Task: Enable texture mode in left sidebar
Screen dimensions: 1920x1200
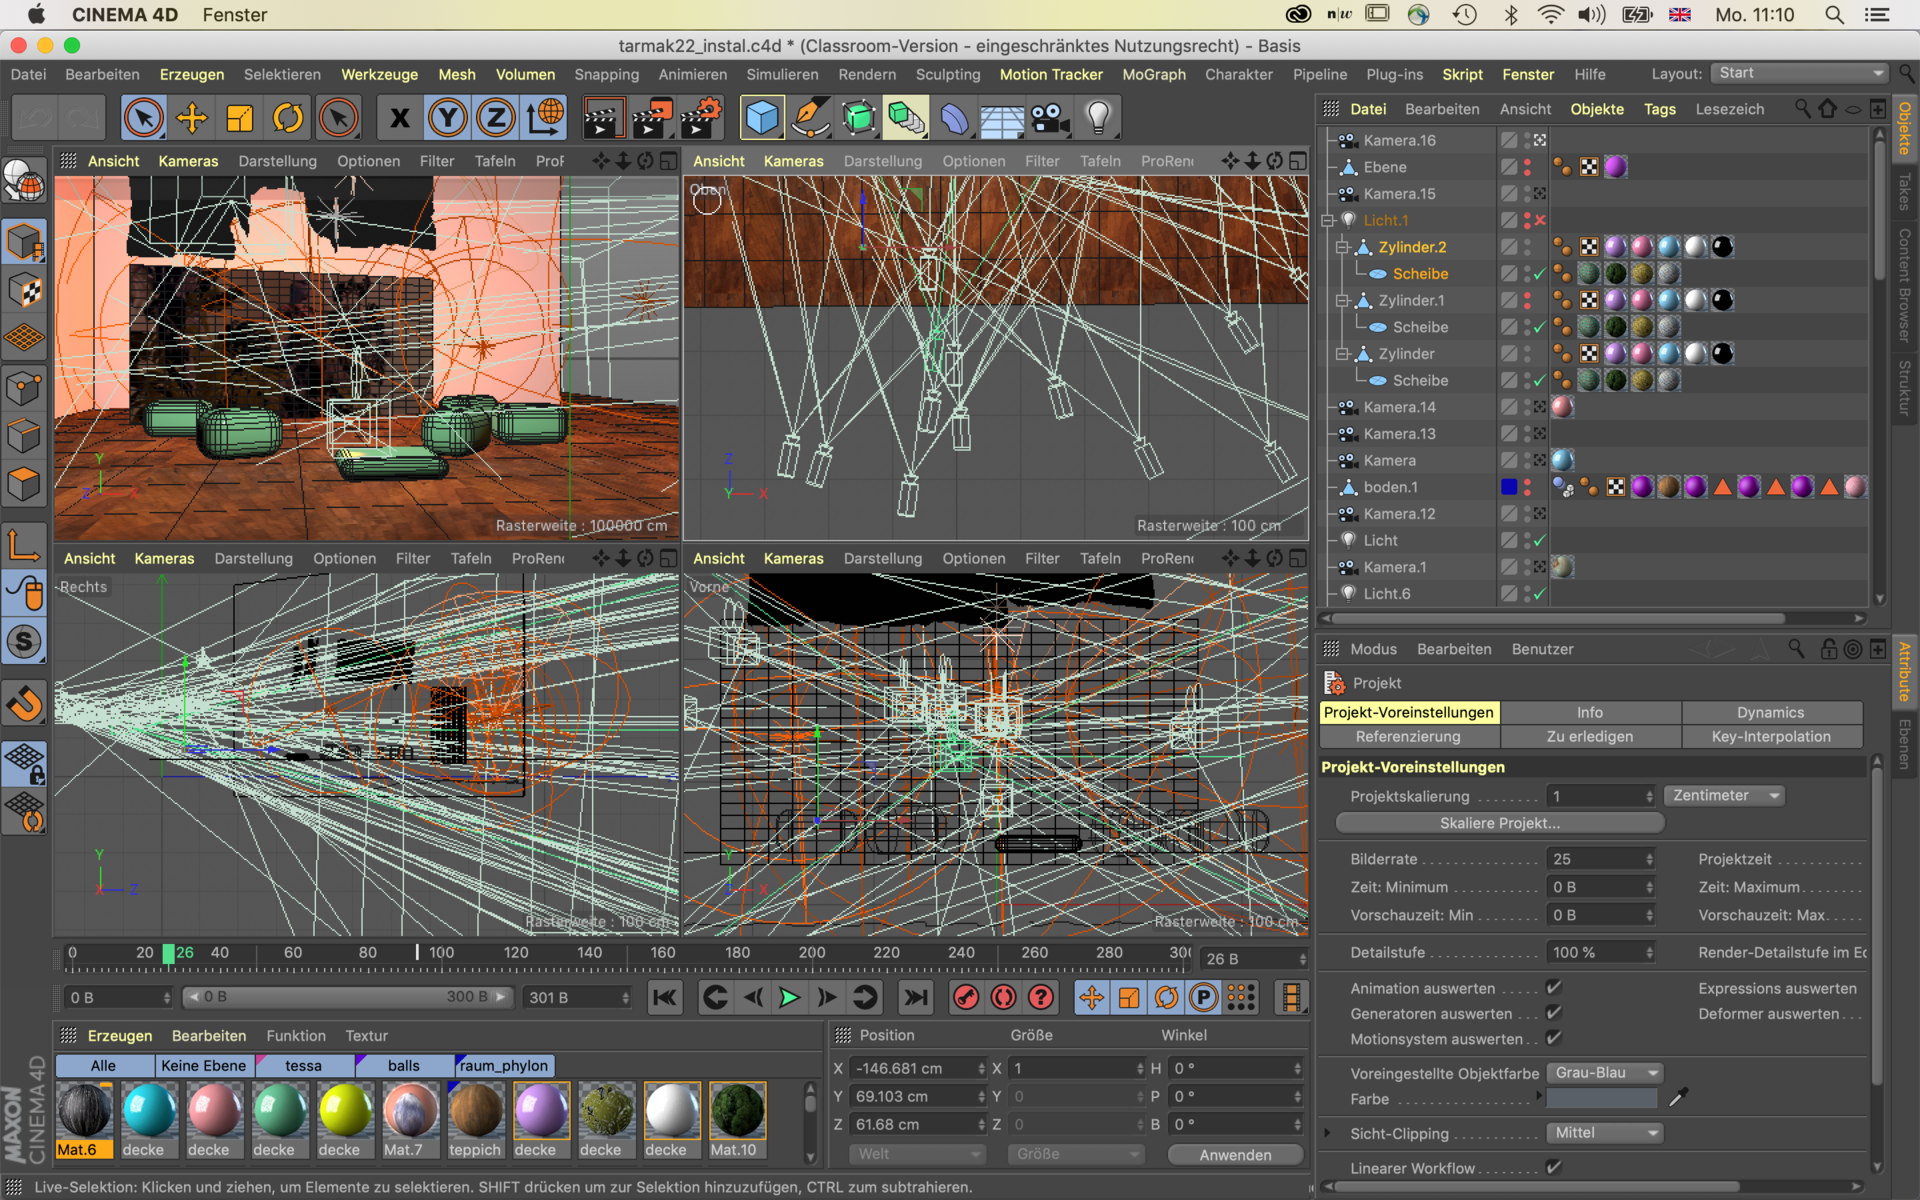Action: point(25,290)
